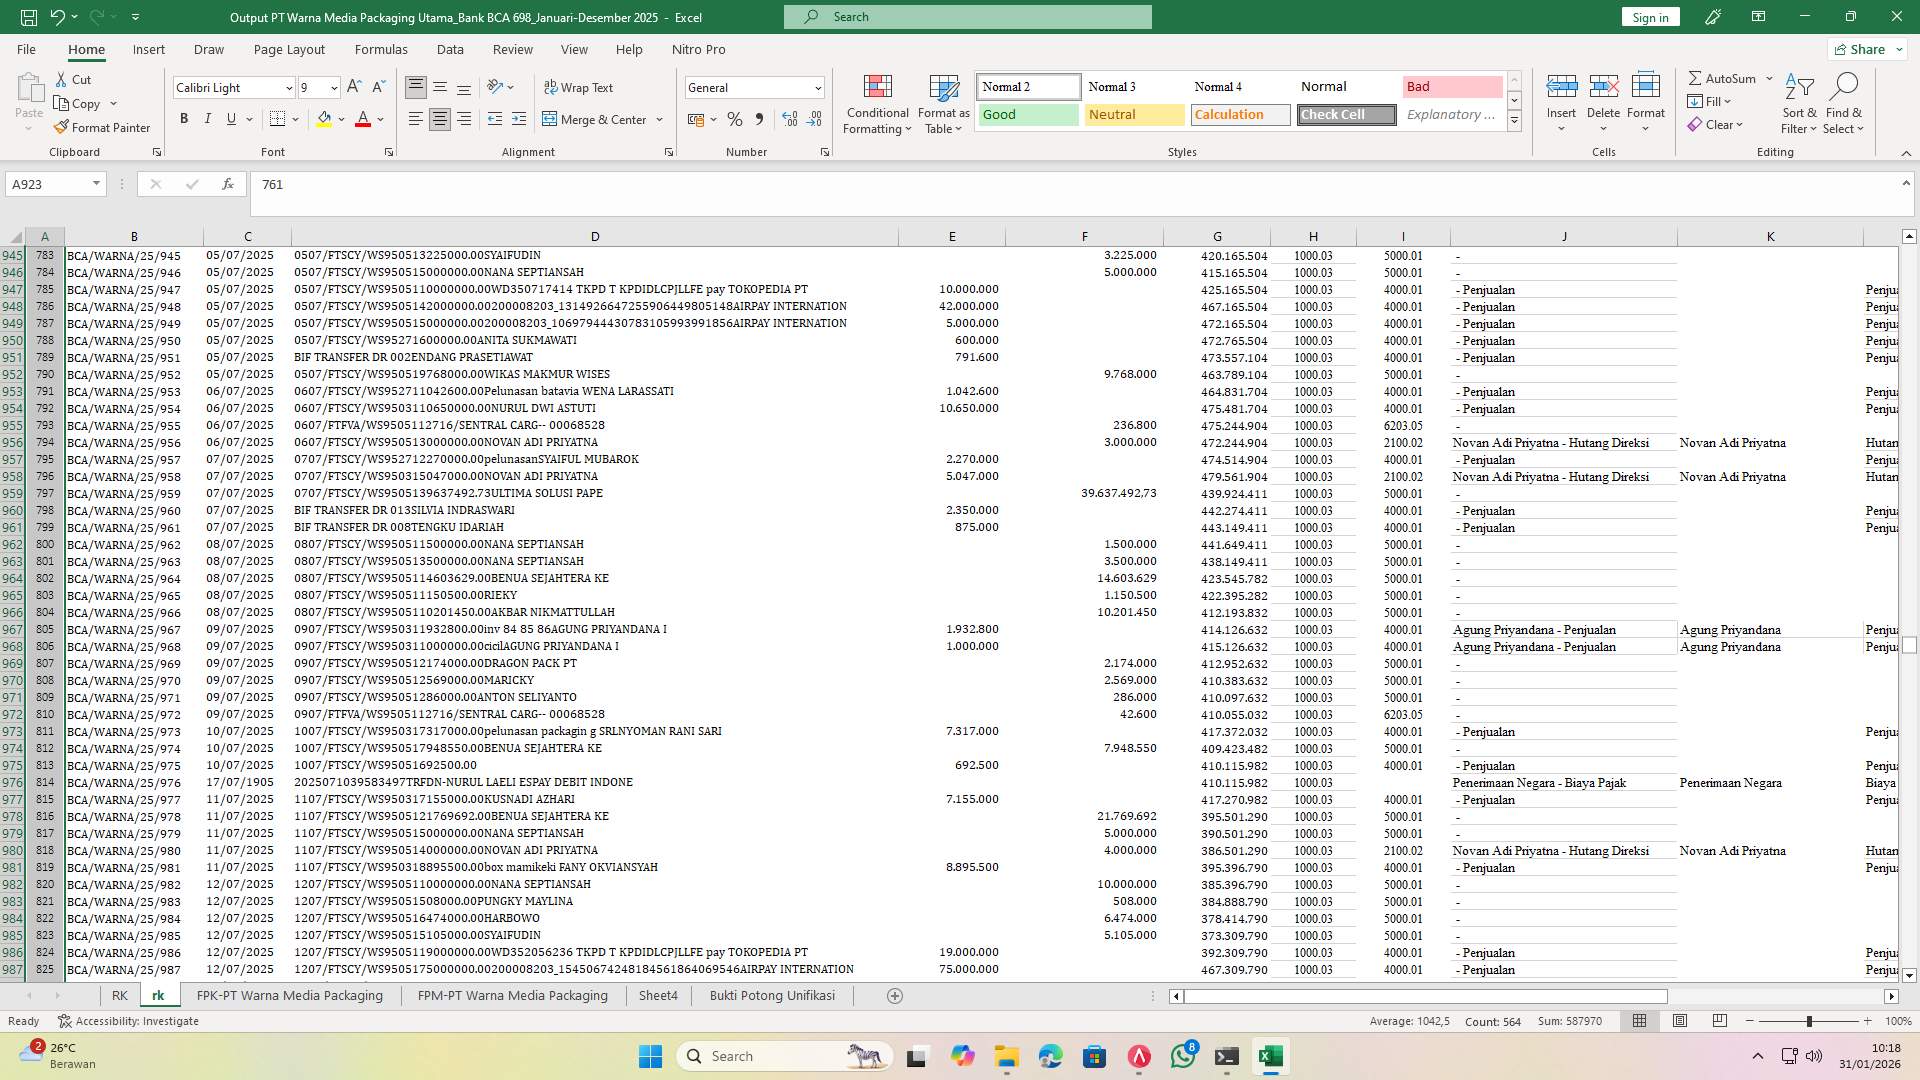The height and width of the screenshot is (1080, 1920).
Task: Open the Fill Color dropdown arrow
Action: tap(339, 119)
